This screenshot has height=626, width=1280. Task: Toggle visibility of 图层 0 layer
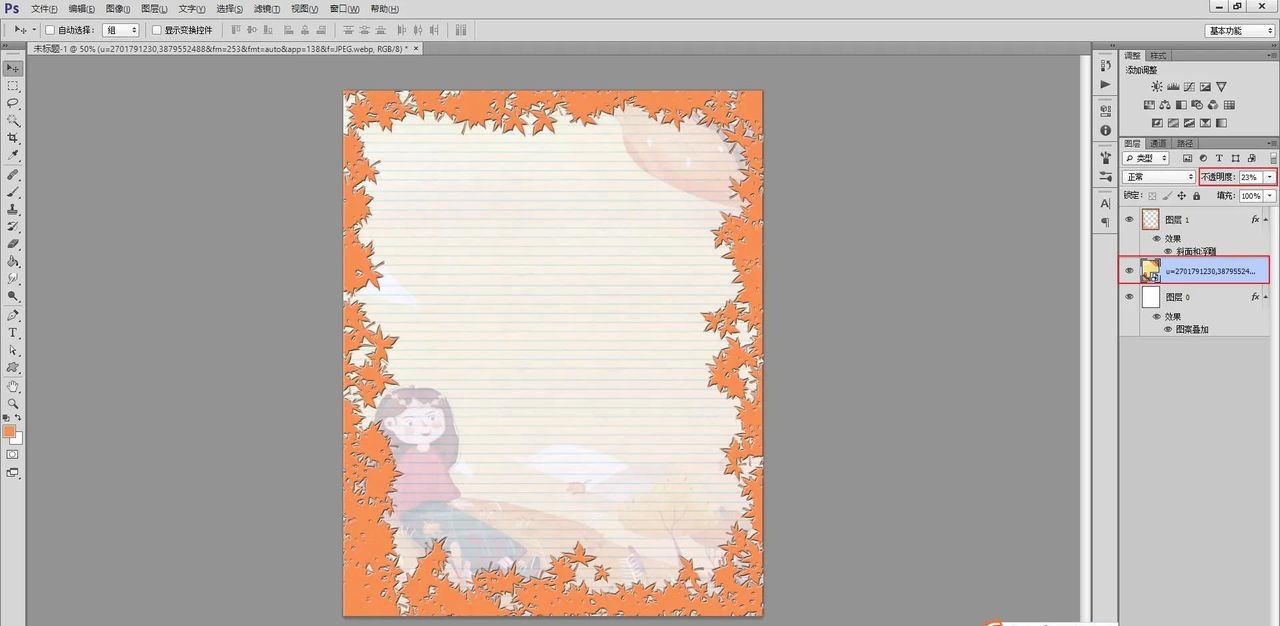point(1129,297)
